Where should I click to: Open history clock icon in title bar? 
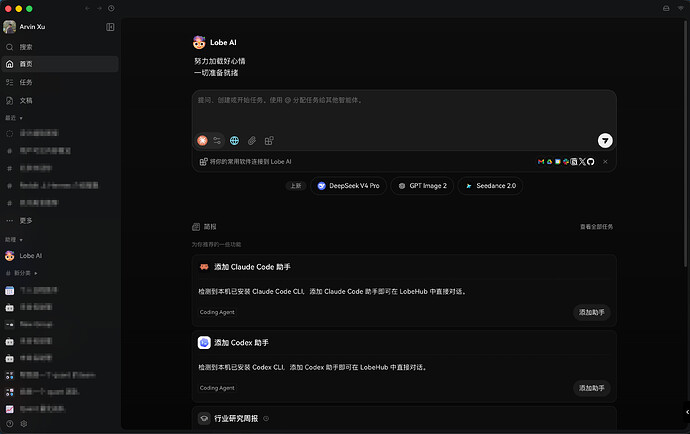(x=111, y=8)
